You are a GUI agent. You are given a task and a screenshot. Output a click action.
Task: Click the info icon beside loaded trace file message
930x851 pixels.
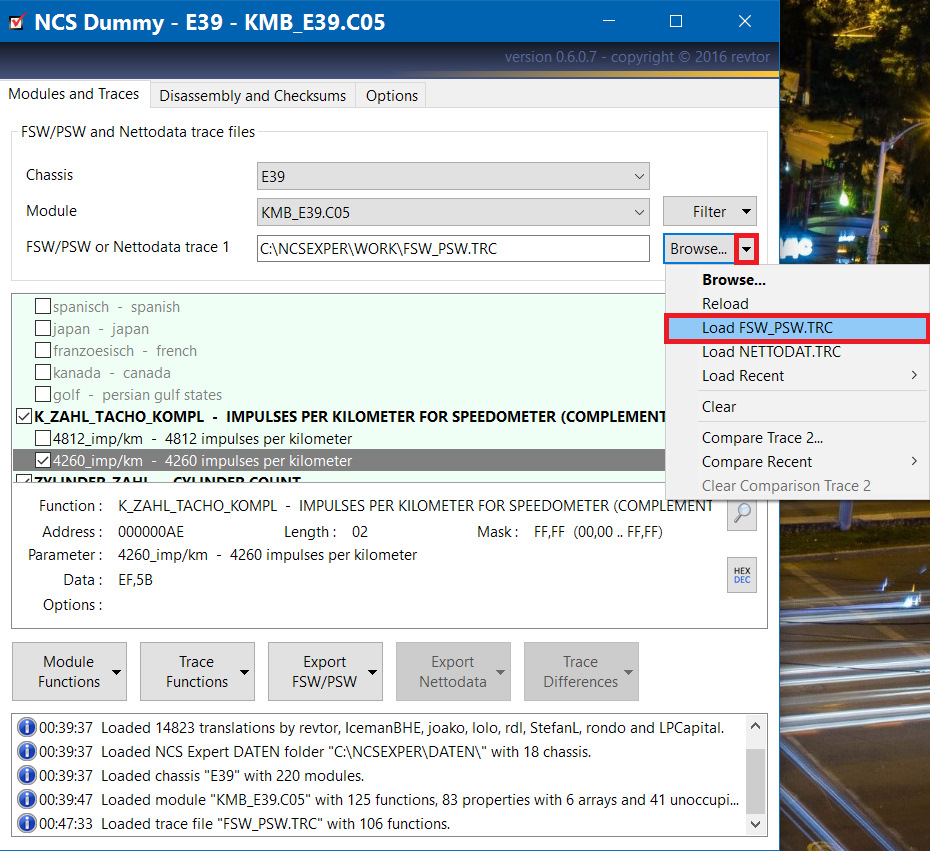coord(27,824)
